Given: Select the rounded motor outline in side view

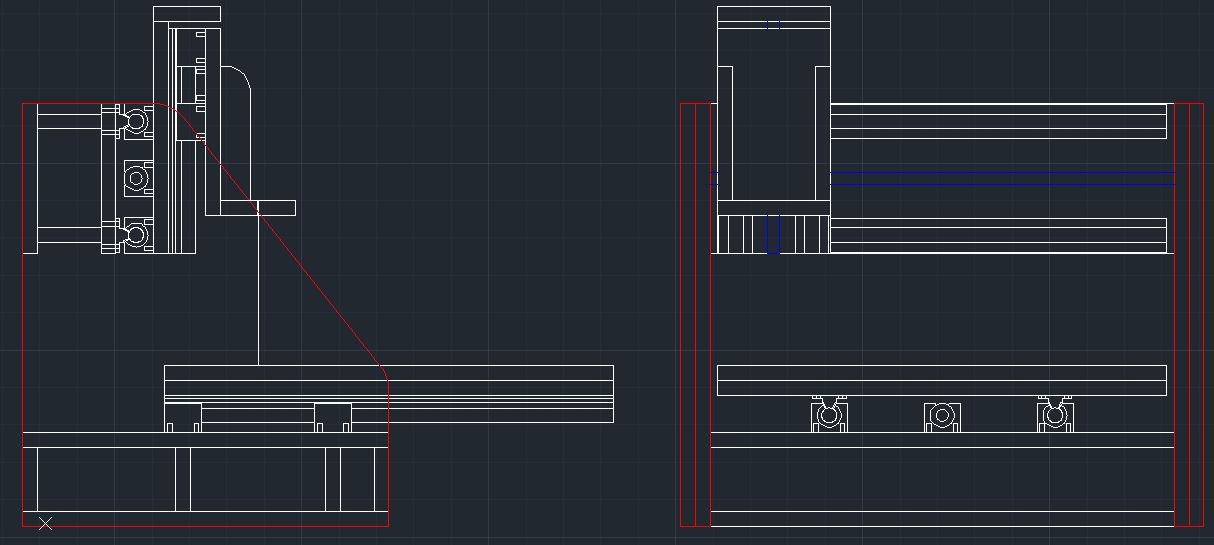Looking at the screenshot, I should 236,133.
